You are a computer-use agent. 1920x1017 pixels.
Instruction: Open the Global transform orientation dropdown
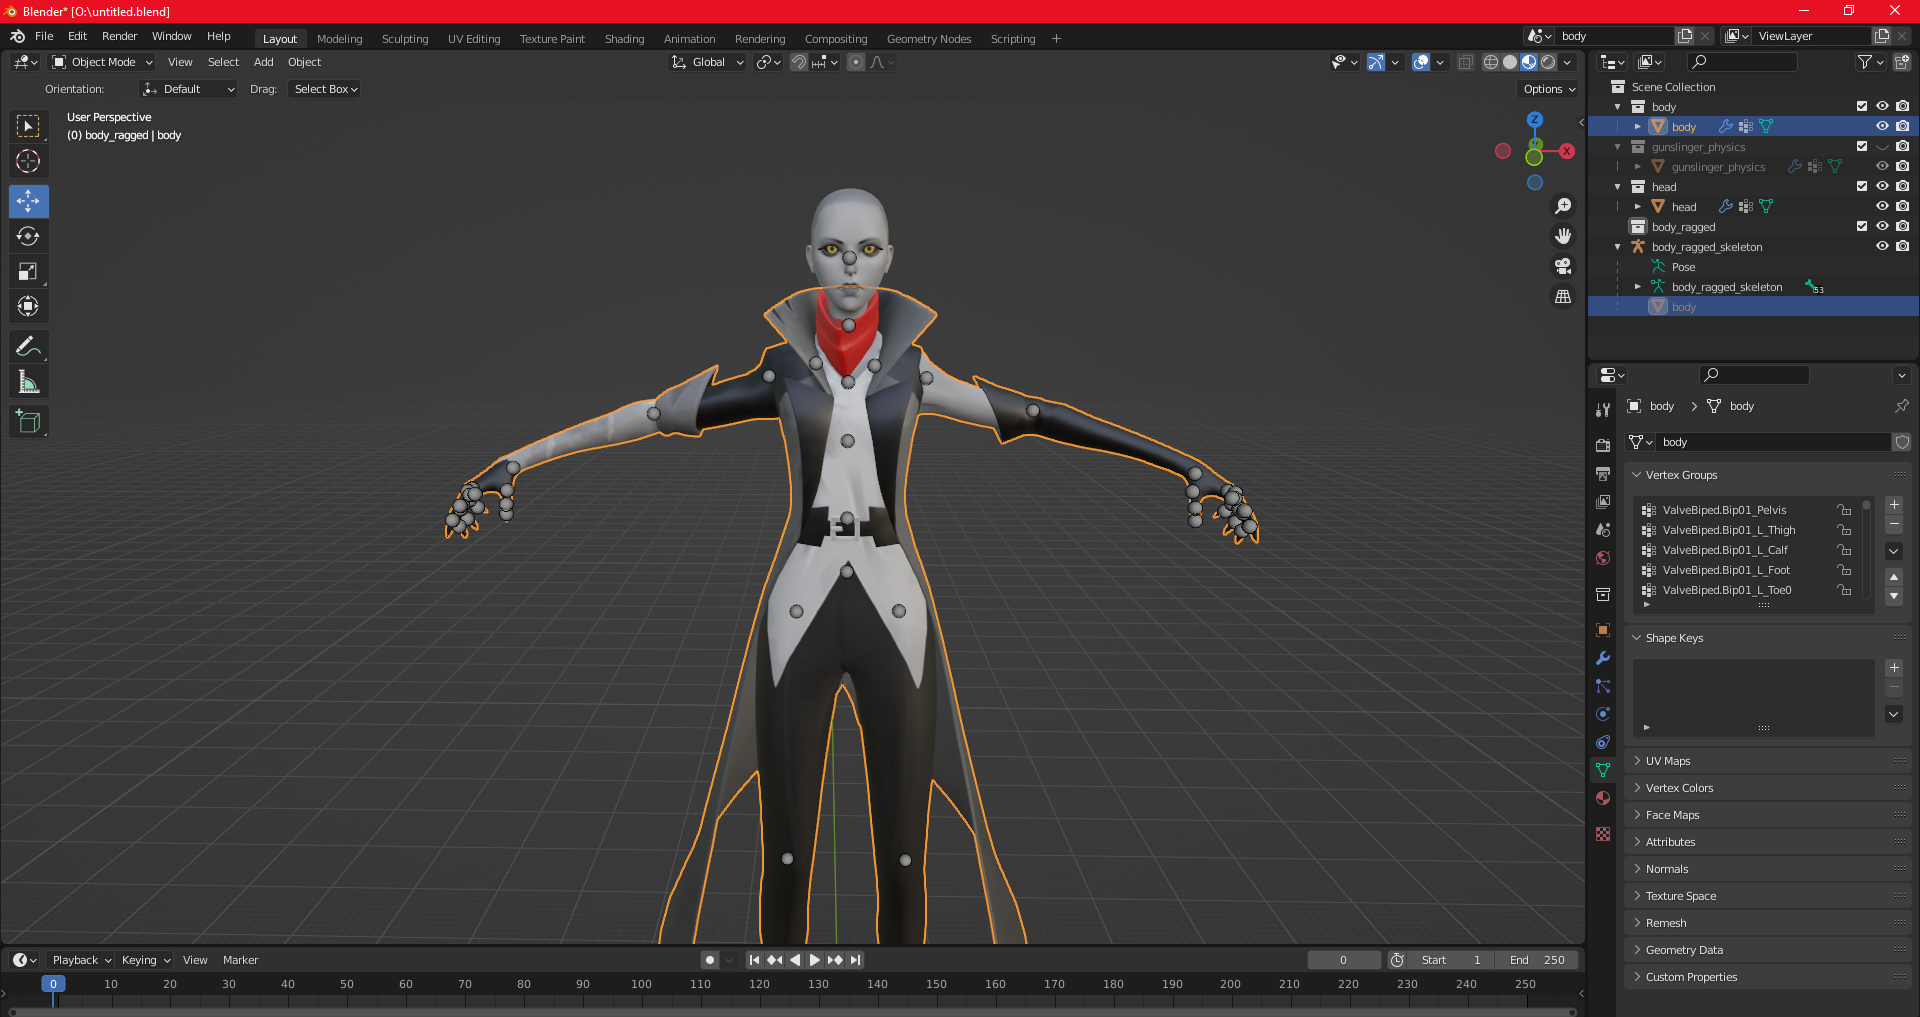pos(708,62)
